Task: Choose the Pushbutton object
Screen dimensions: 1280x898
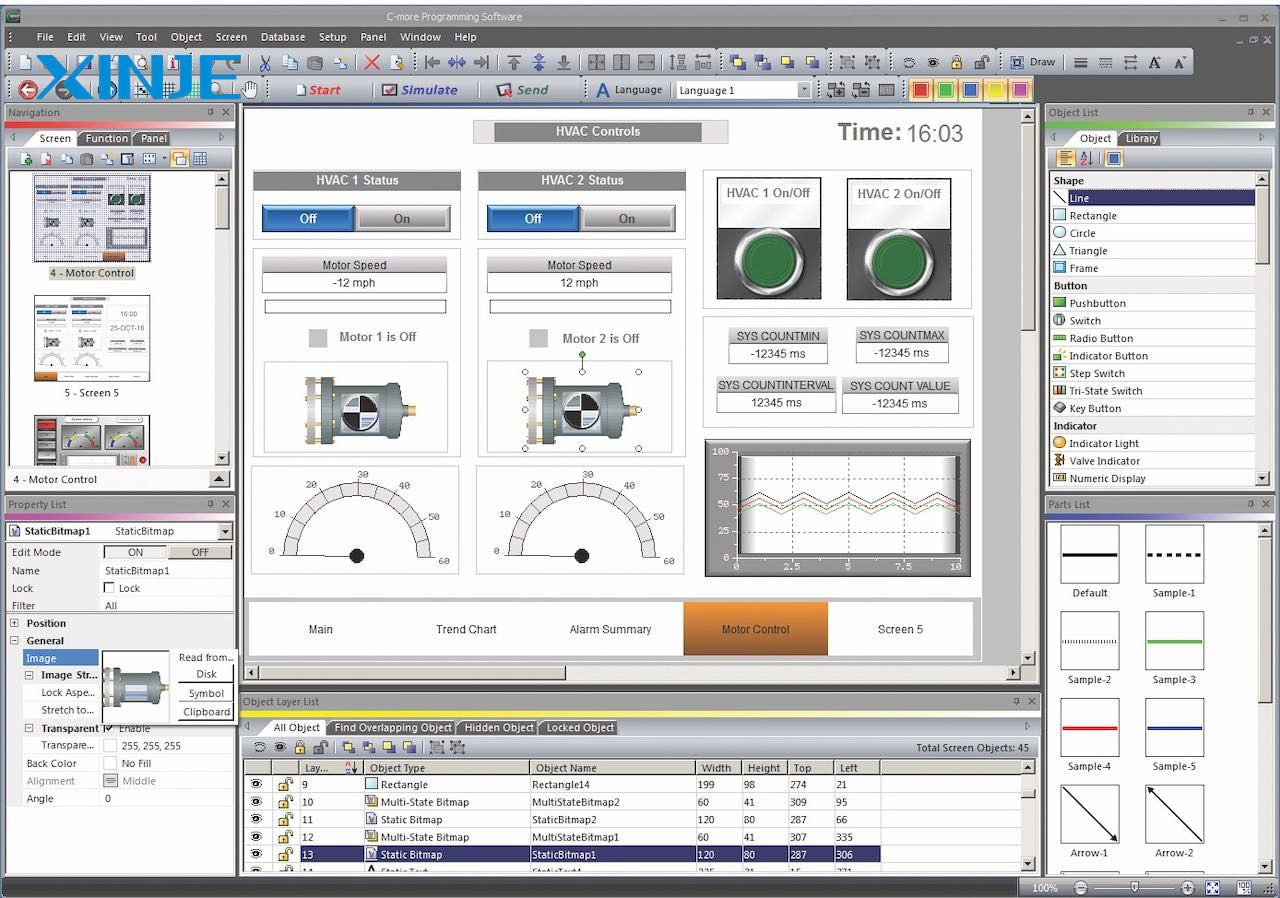Action: point(1153,303)
